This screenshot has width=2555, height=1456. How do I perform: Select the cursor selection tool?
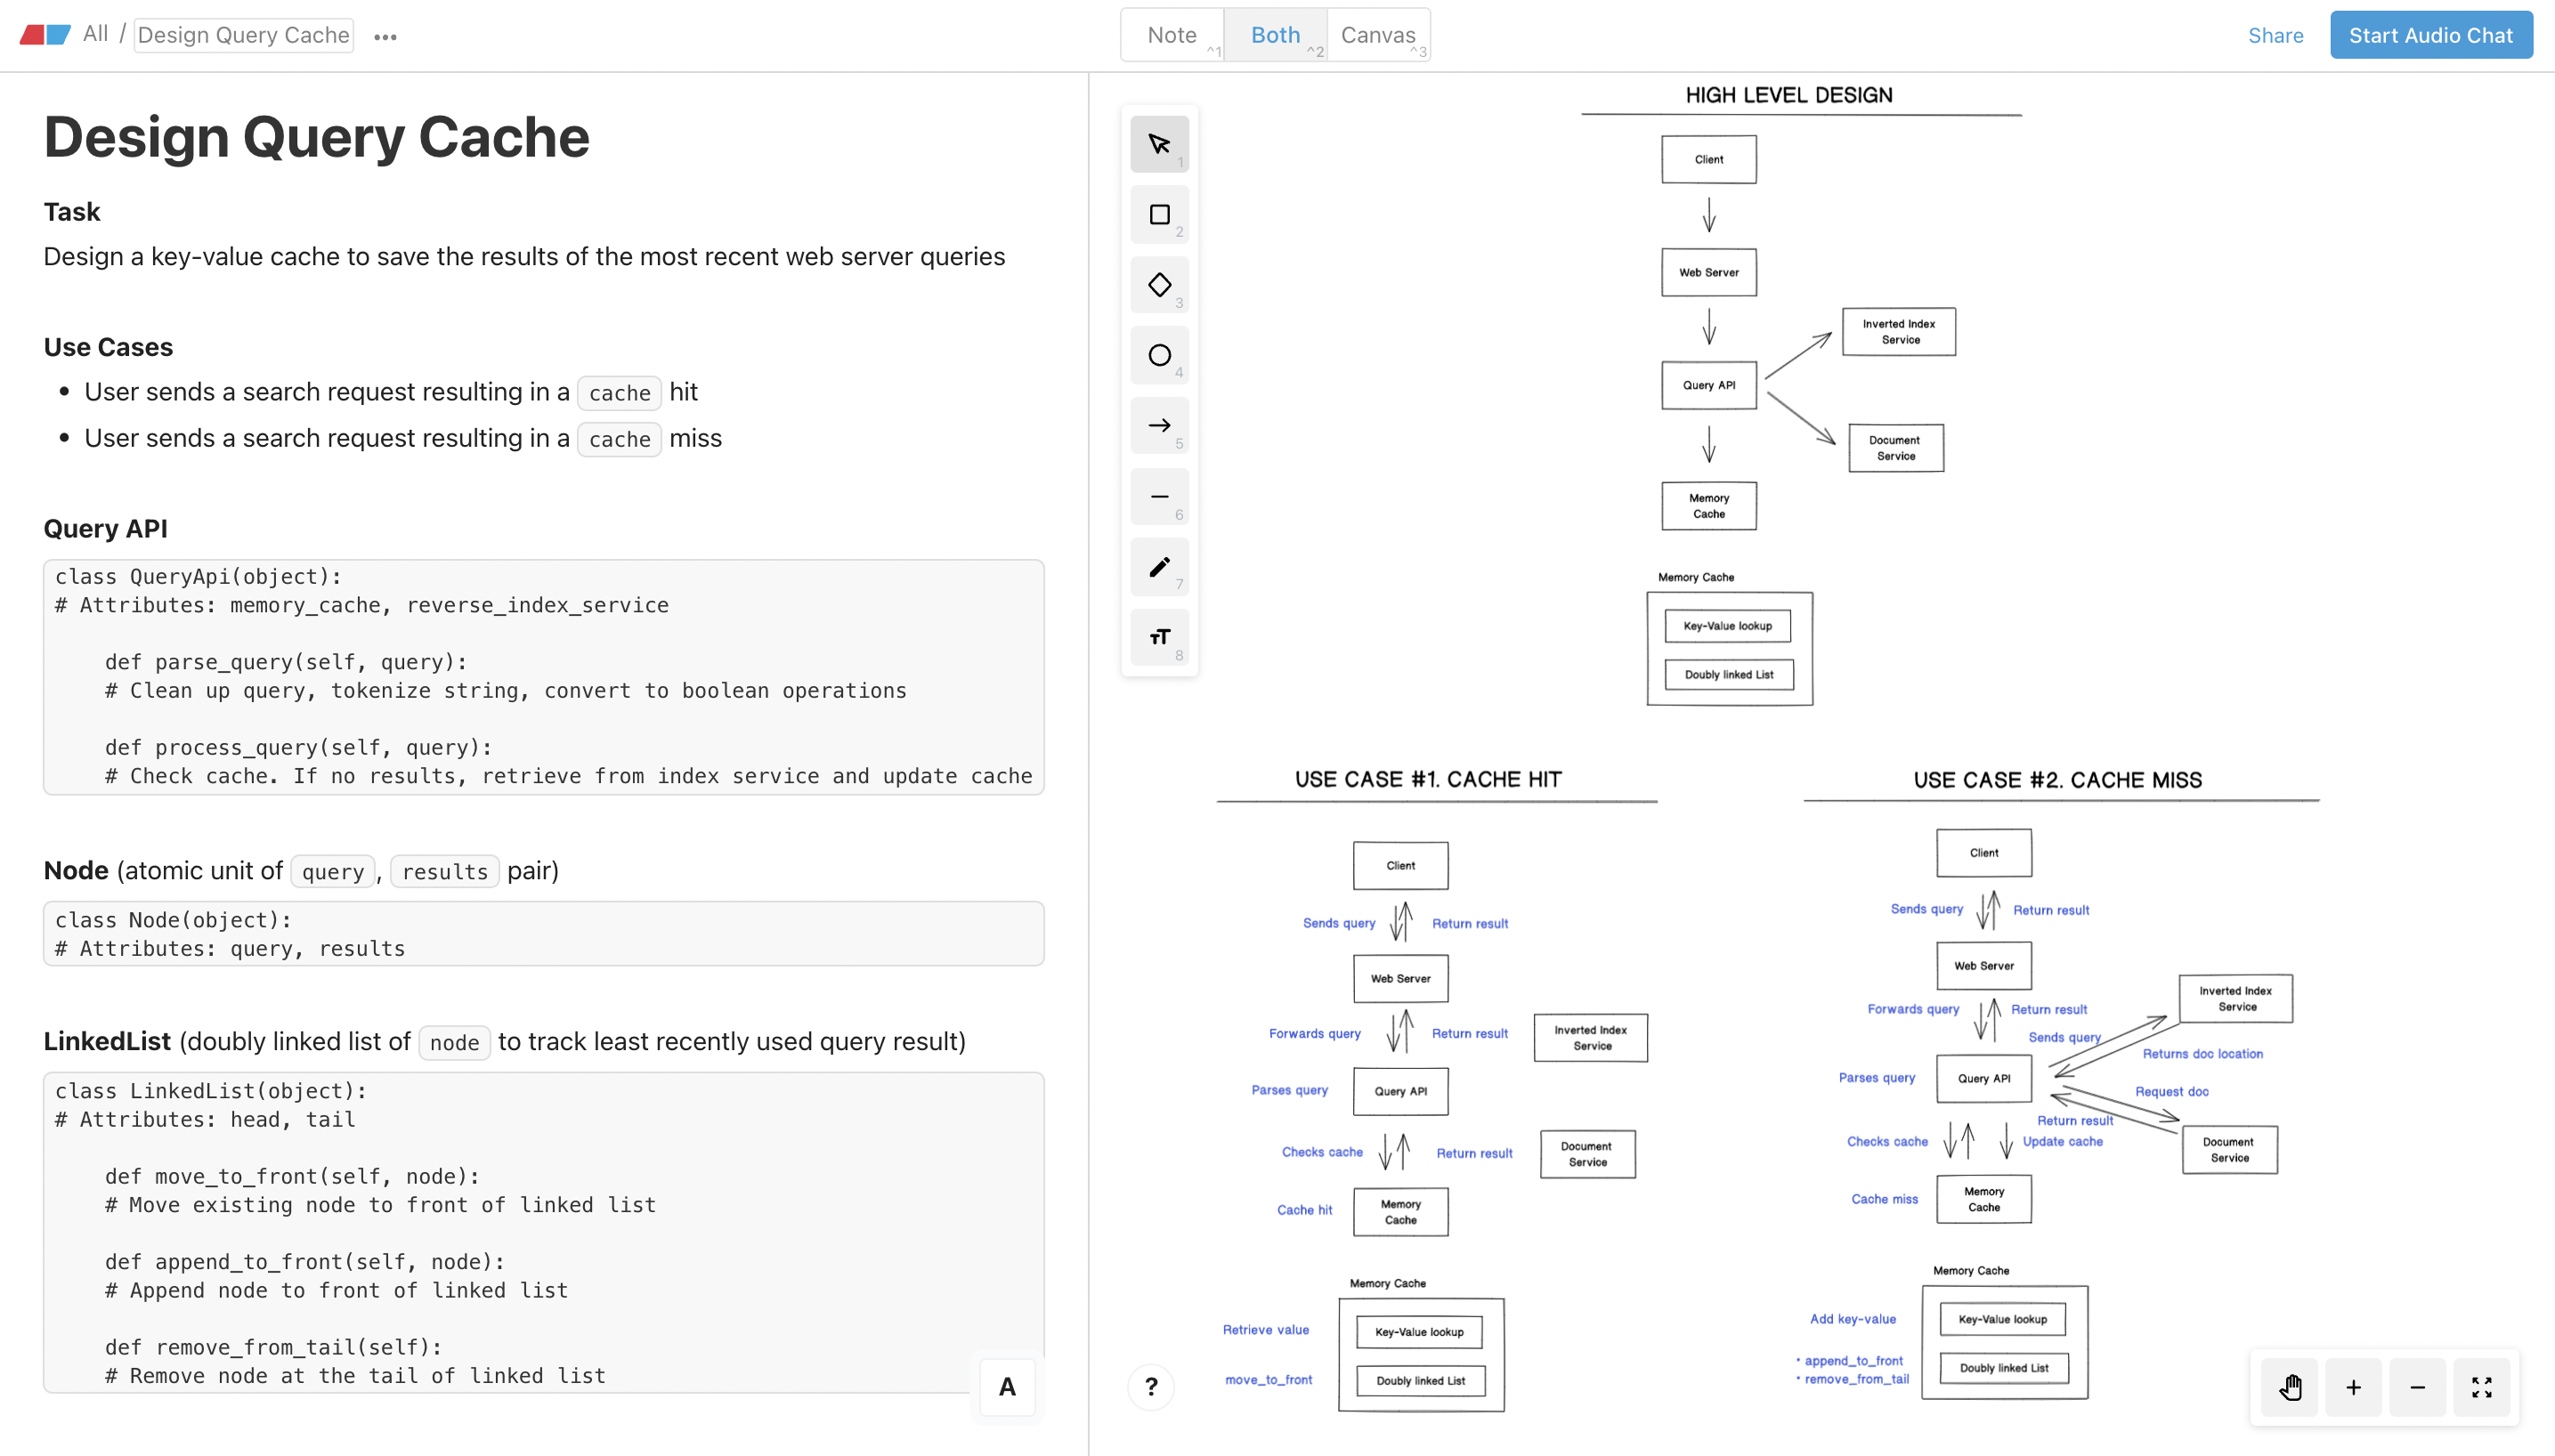click(x=1159, y=143)
